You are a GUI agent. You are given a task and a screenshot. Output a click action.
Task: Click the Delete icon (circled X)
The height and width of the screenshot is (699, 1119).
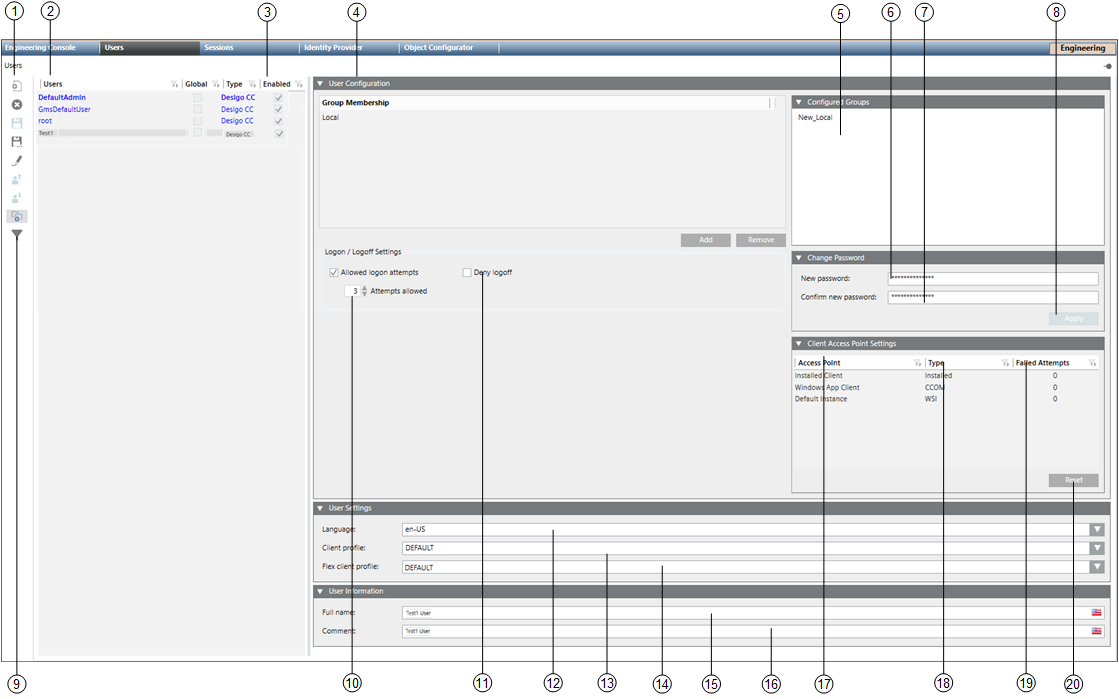tap(17, 104)
